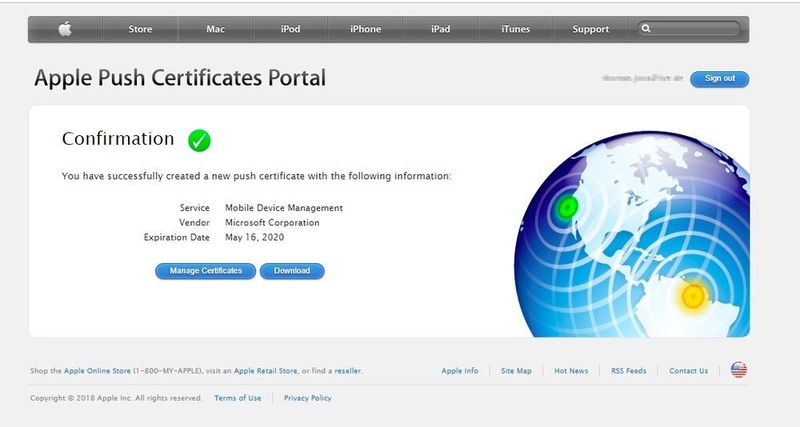
Task: Go to the iPod section
Action: point(290,29)
